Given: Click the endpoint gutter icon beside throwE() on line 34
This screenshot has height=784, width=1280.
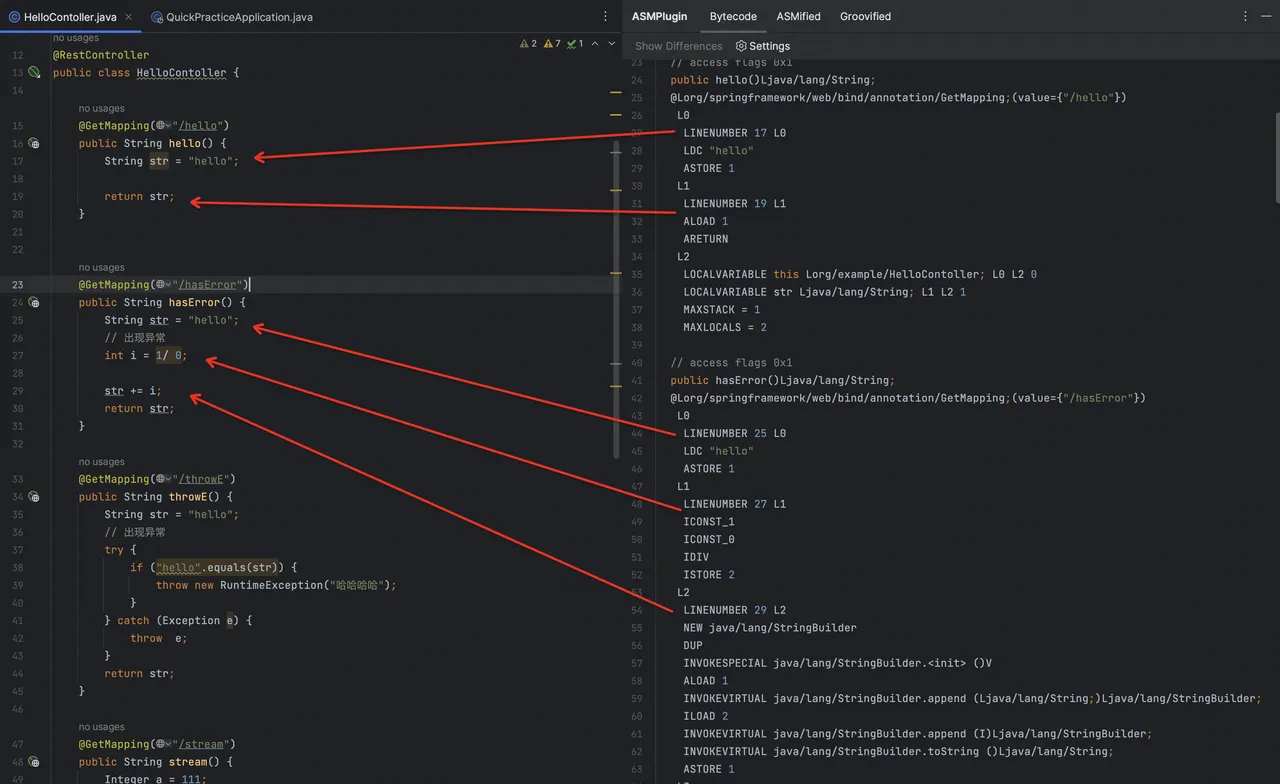Looking at the screenshot, I should pyautogui.click(x=34, y=497).
